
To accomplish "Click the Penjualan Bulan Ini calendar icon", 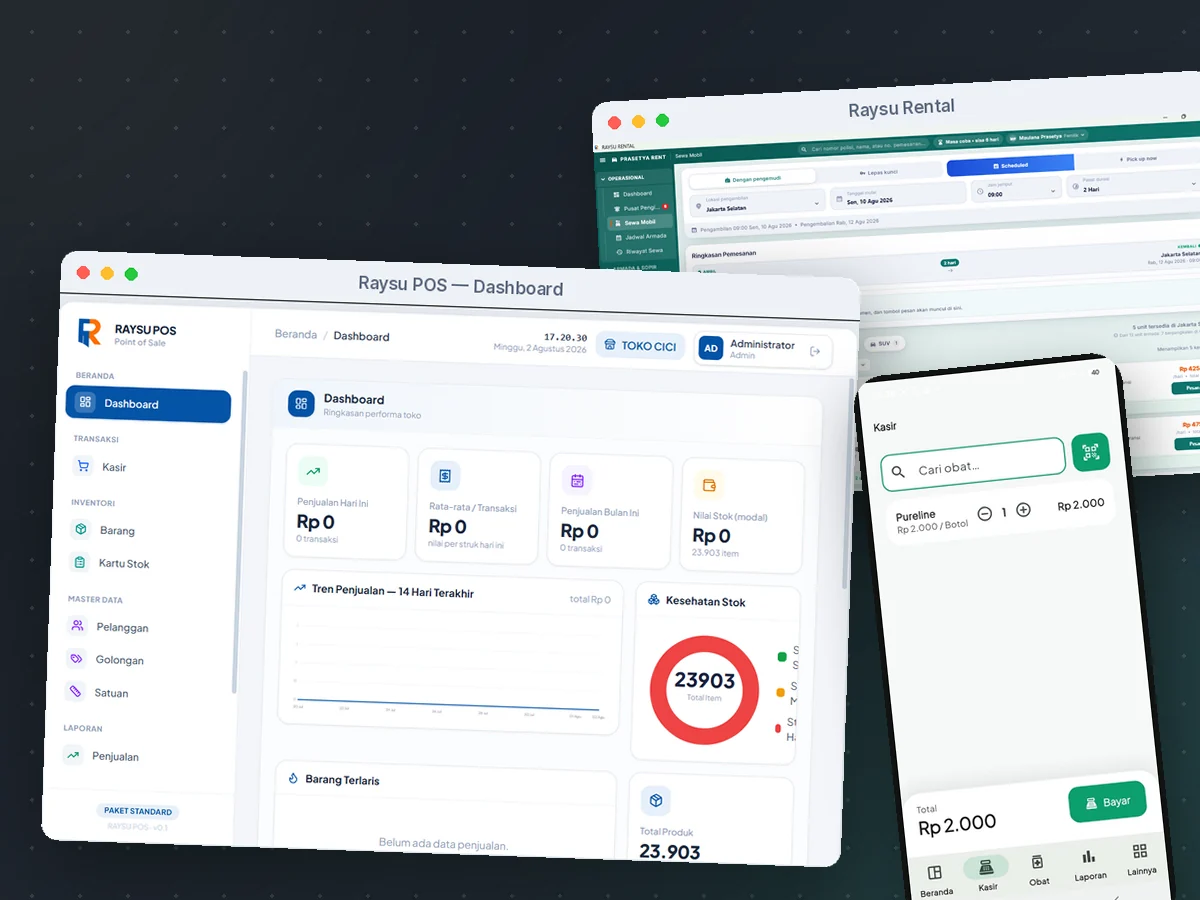I will (x=577, y=480).
